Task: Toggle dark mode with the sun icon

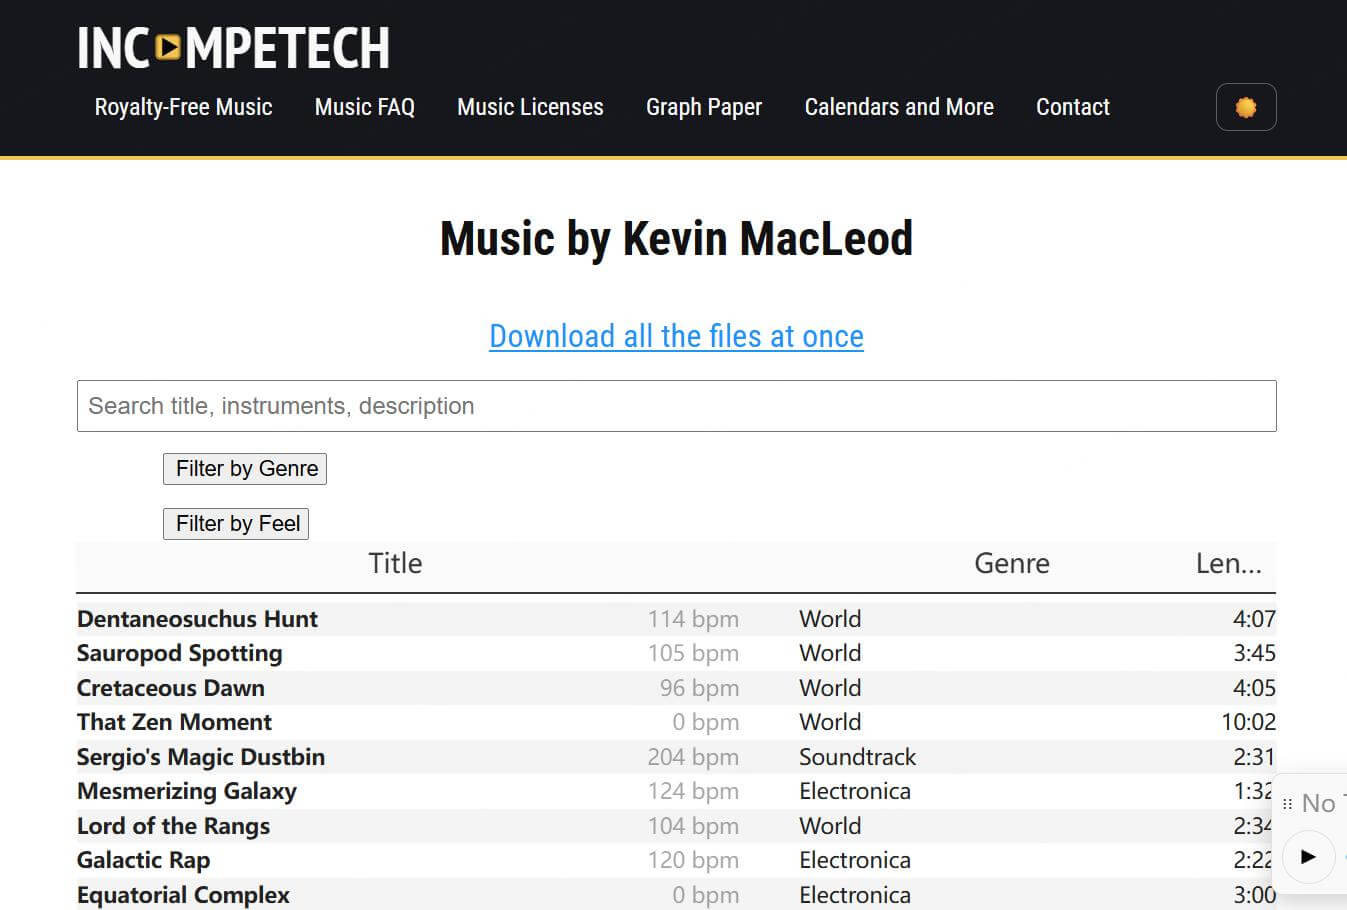Action: coord(1246,107)
